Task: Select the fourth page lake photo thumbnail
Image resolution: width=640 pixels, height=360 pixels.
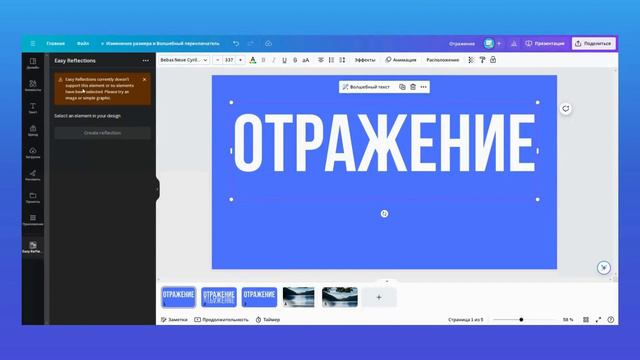Action: pos(299,297)
